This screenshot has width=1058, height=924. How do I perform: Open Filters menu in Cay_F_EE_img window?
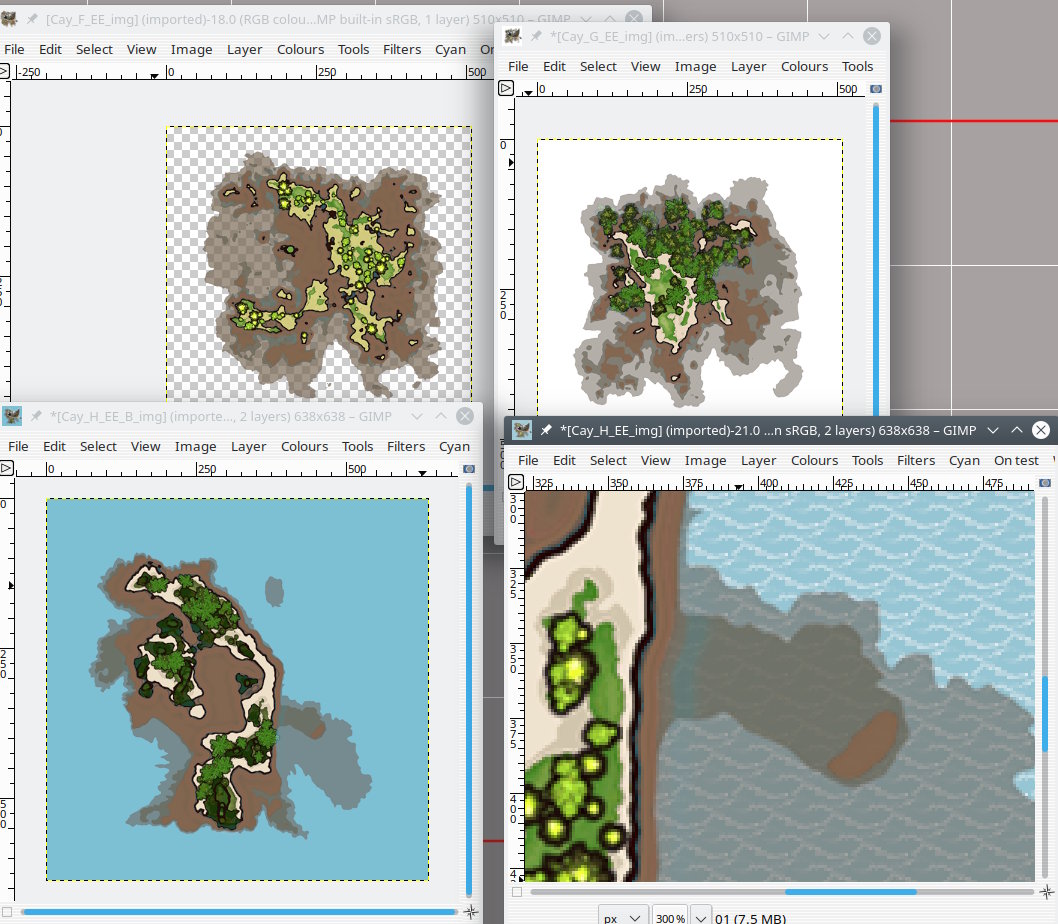pyautogui.click(x=401, y=49)
